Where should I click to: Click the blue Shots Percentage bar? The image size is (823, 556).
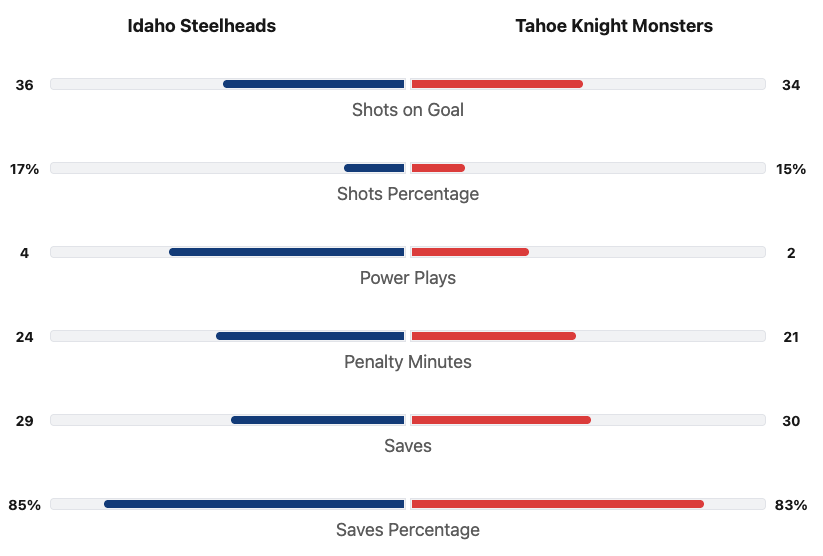click(x=374, y=168)
